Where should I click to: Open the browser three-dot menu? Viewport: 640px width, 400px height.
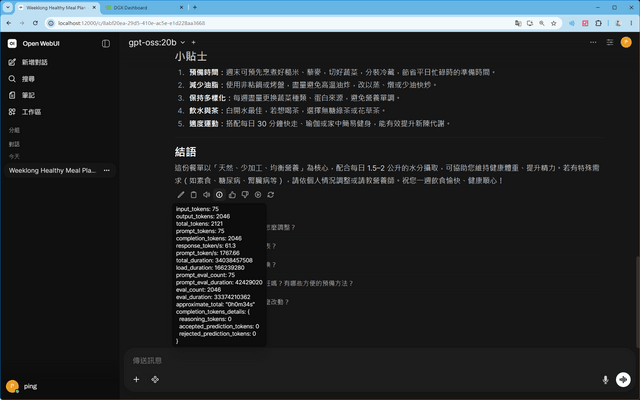pyautogui.click(x=631, y=23)
